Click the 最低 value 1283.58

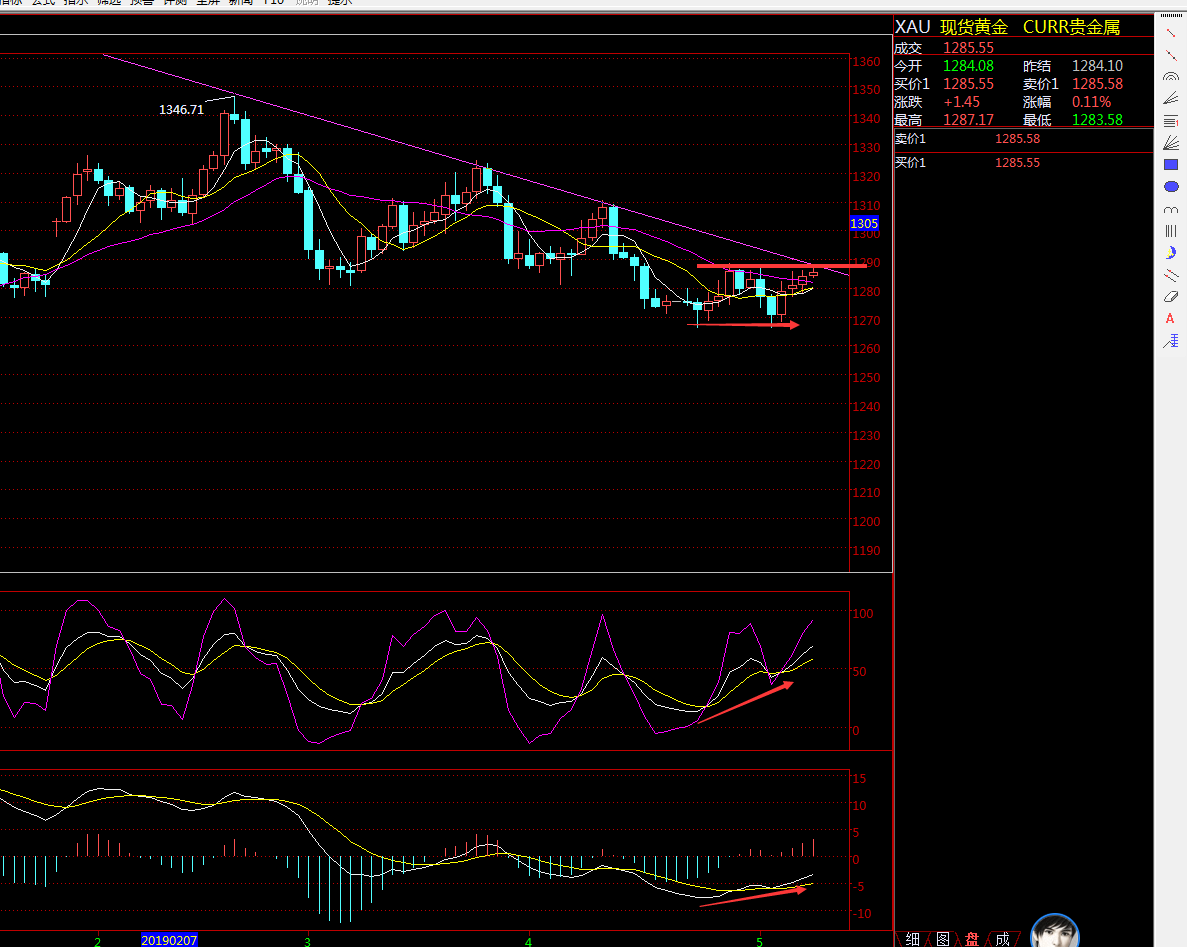tap(1097, 120)
